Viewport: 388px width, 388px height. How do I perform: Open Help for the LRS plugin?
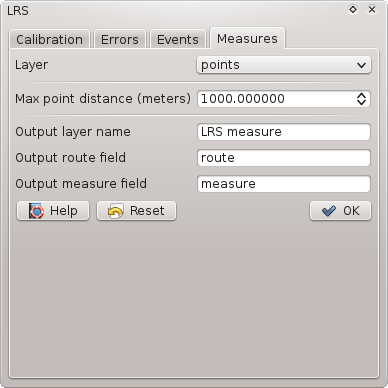[x=53, y=211]
